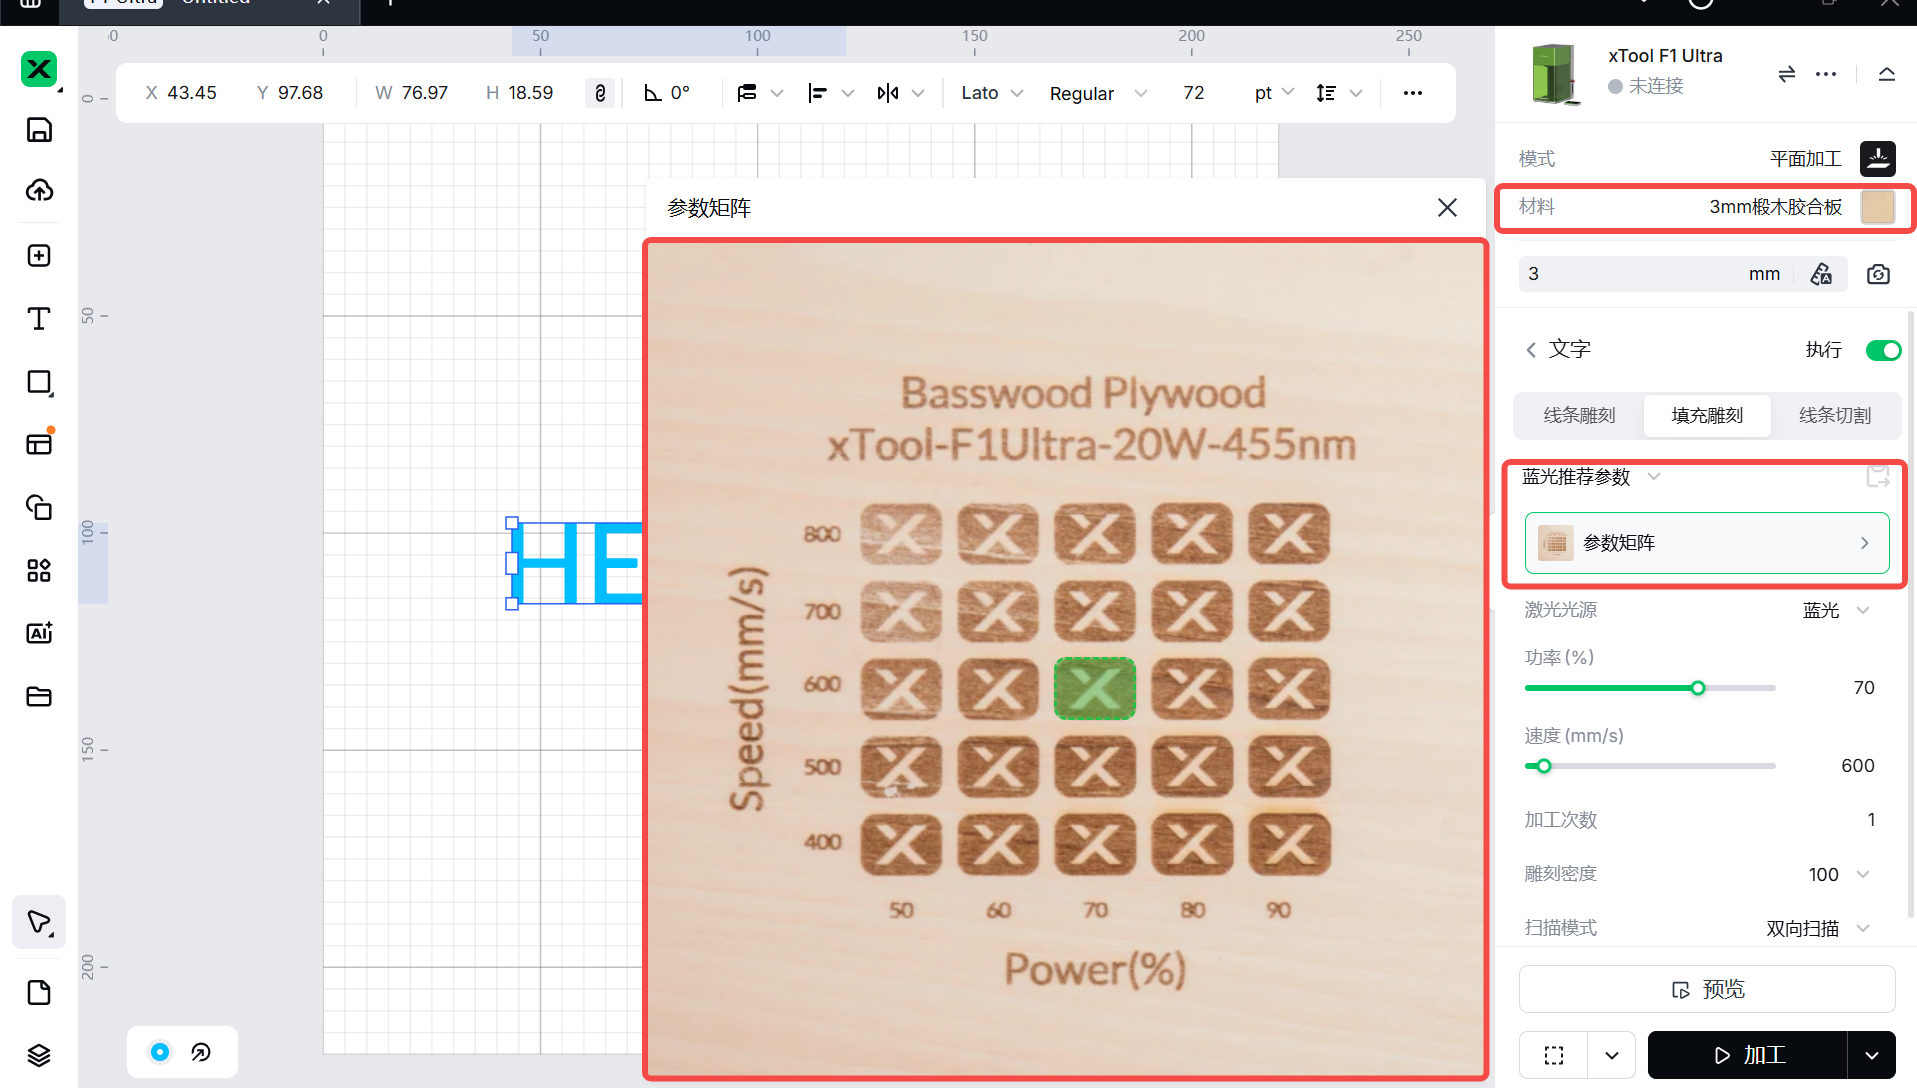1917x1088 pixels.
Task: Switch to the 线条切割 tab
Action: pyautogui.click(x=1834, y=415)
